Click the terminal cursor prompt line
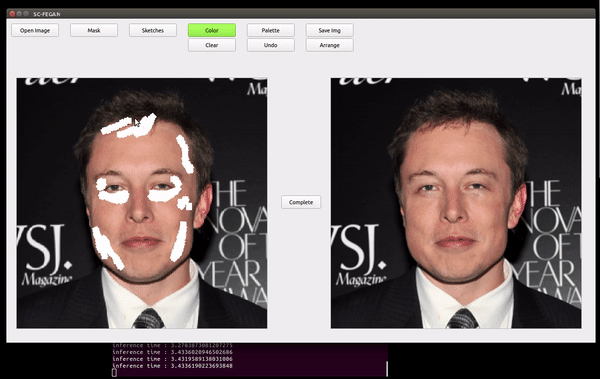Viewport: 600px width, 379px height. (x=114, y=372)
